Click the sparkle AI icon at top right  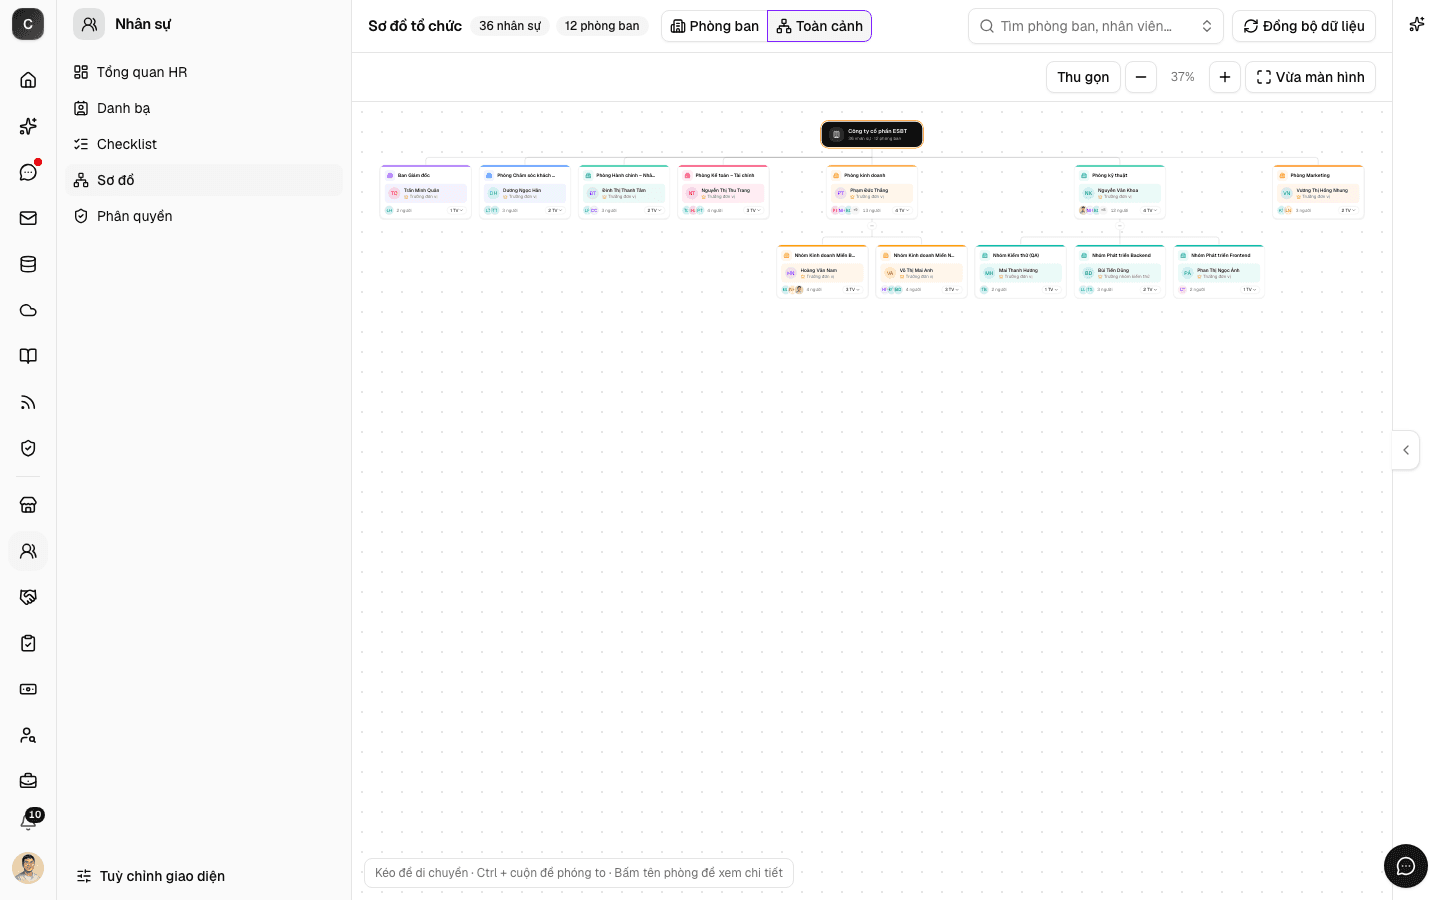[1416, 25]
